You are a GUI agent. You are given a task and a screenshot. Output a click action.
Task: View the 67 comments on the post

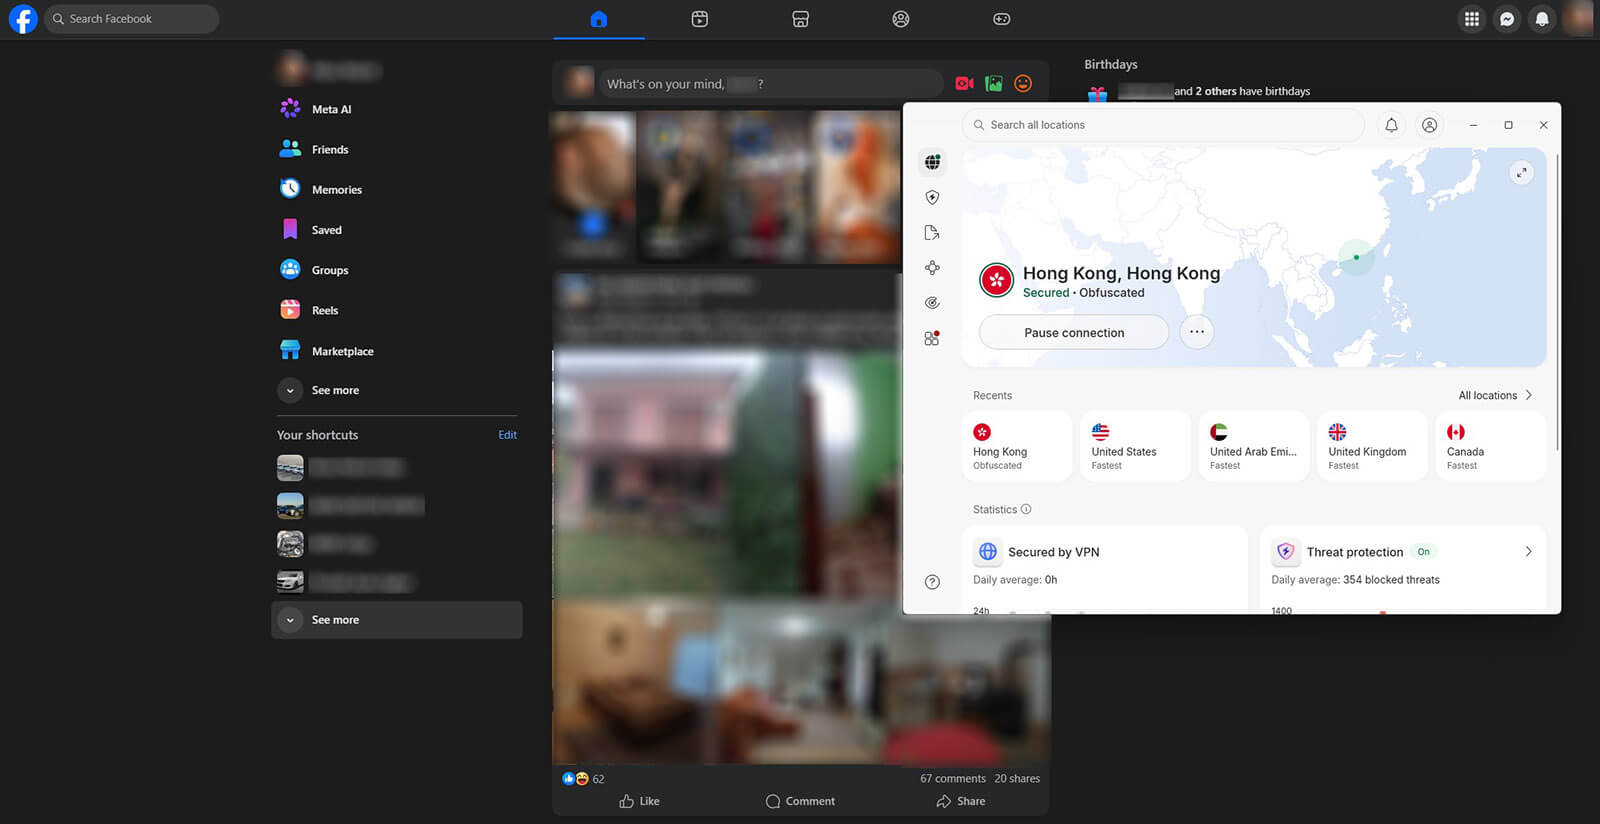(x=953, y=778)
